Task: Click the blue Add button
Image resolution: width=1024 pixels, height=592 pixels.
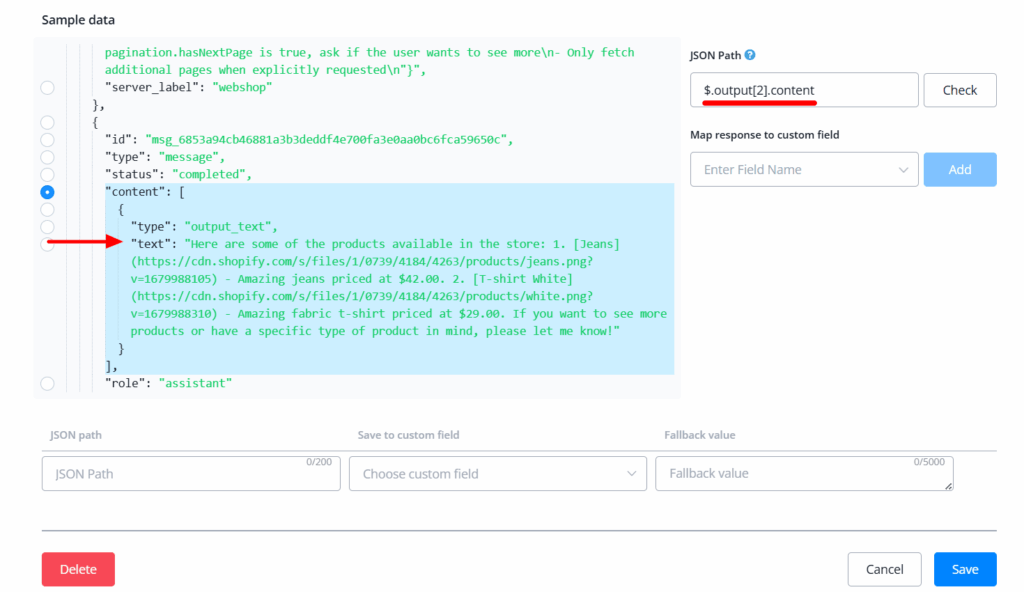Action: click(x=959, y=170)
